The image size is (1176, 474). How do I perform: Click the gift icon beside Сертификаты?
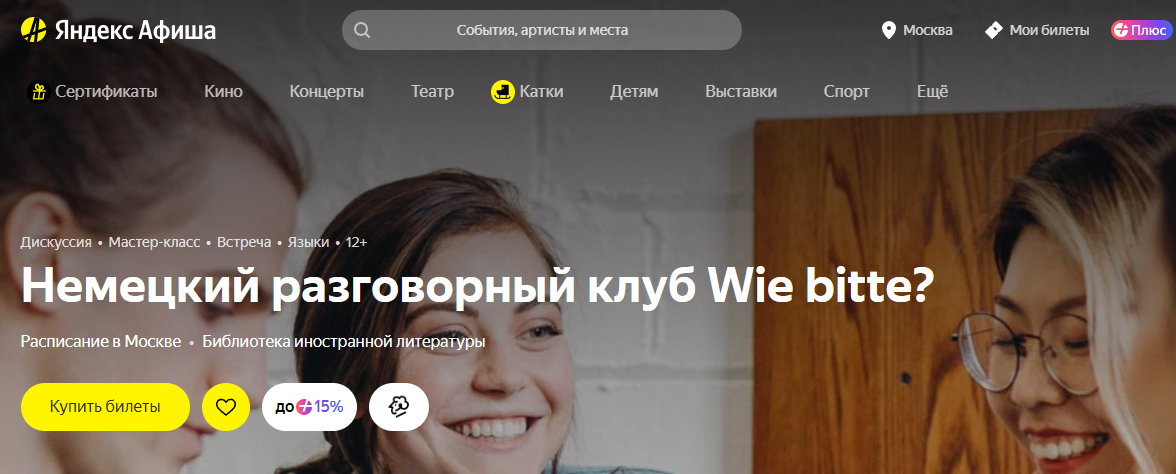tap(38, 92)
